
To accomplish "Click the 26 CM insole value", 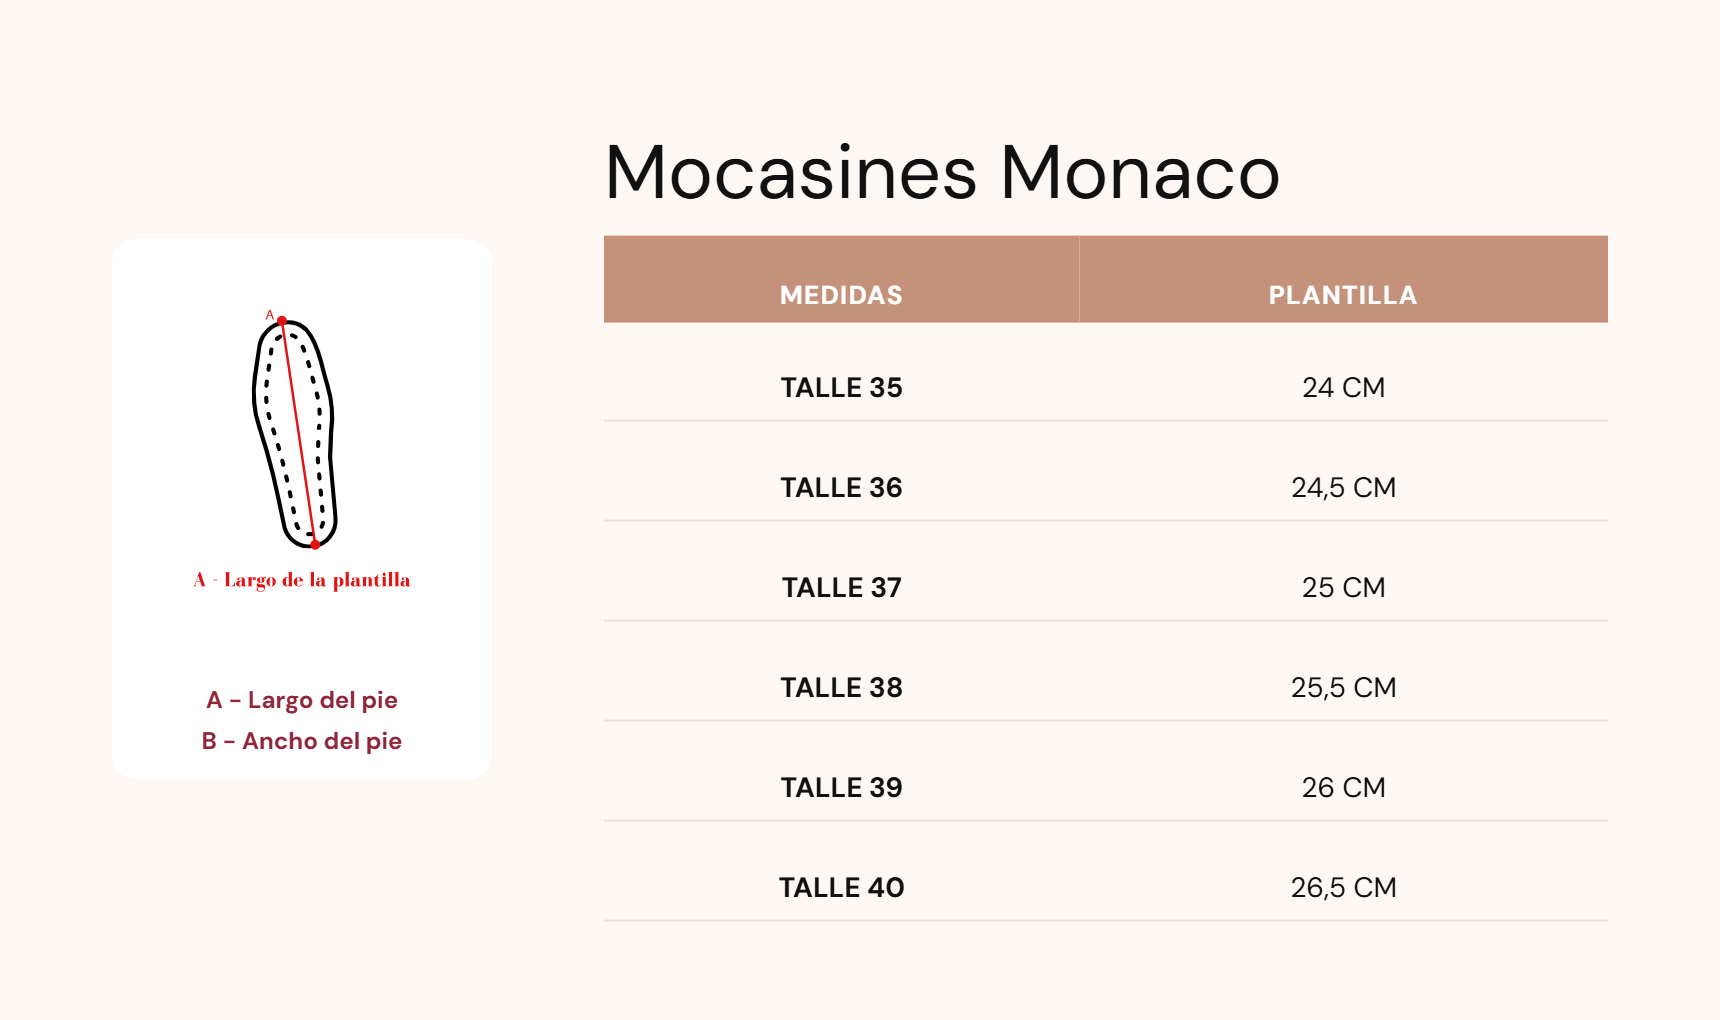I will point(1343,787).
